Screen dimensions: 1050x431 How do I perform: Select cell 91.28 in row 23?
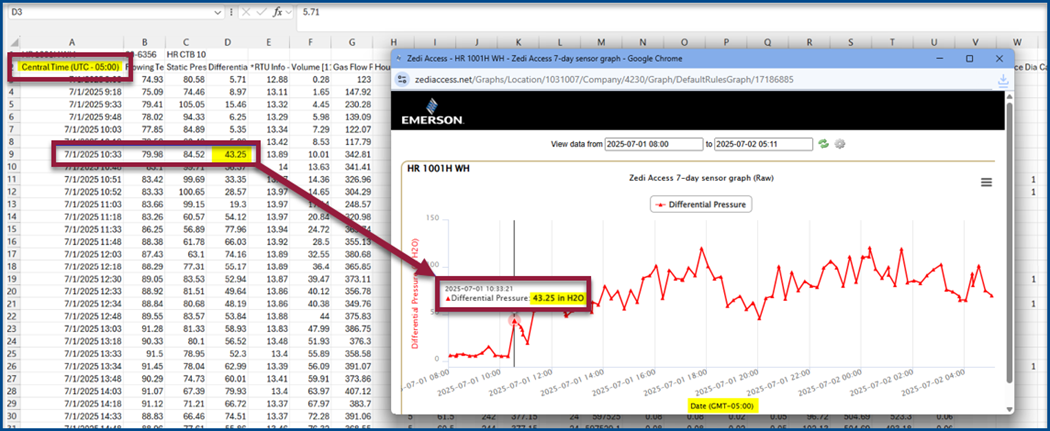tap(145, 329)
